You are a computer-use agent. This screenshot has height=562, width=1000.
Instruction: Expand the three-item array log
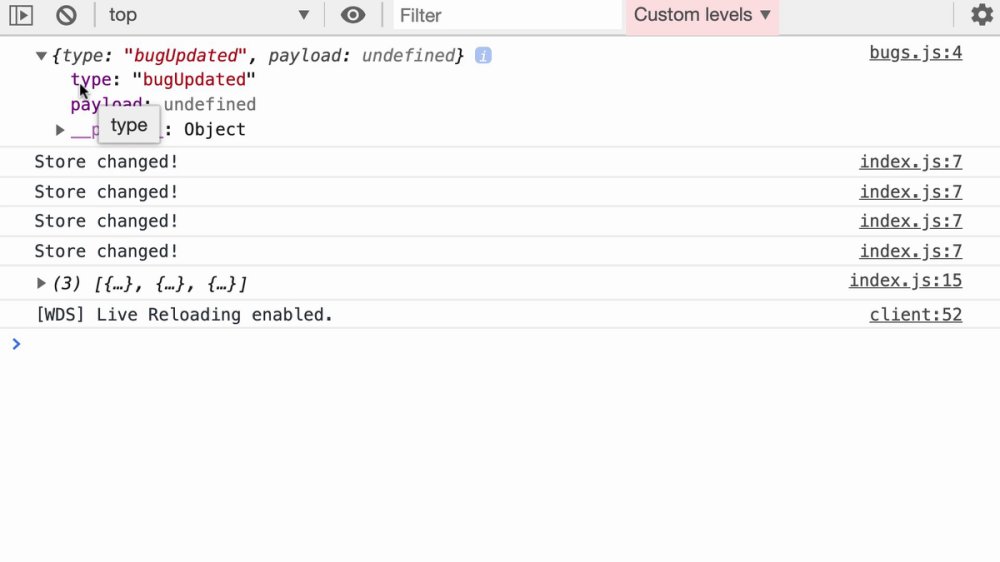pyautogui.click(x=41, y=283)
